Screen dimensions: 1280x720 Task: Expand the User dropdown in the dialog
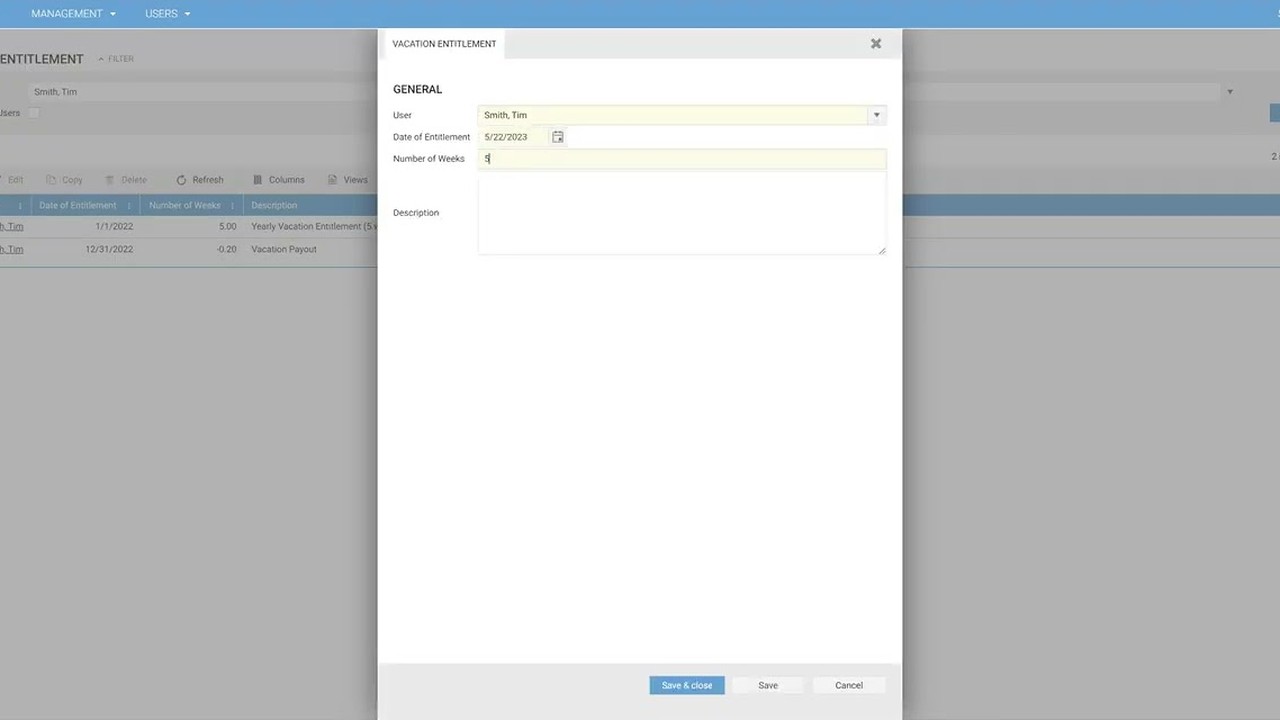(x=877, y=115)
